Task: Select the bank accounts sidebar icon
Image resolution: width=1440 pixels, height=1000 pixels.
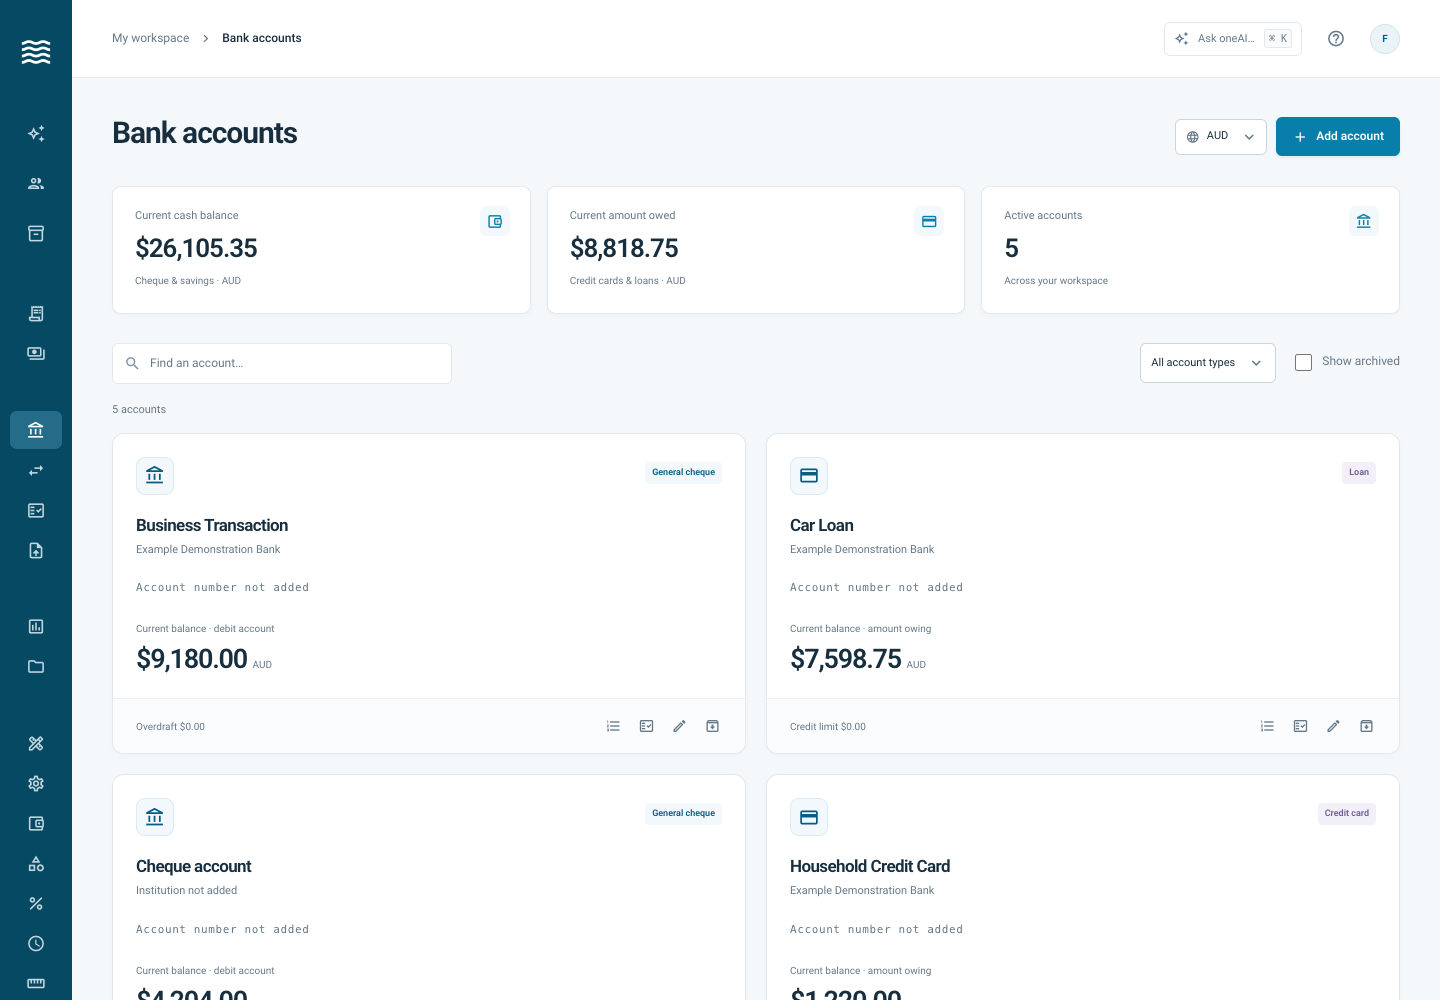Action: [x=36, y=430]
